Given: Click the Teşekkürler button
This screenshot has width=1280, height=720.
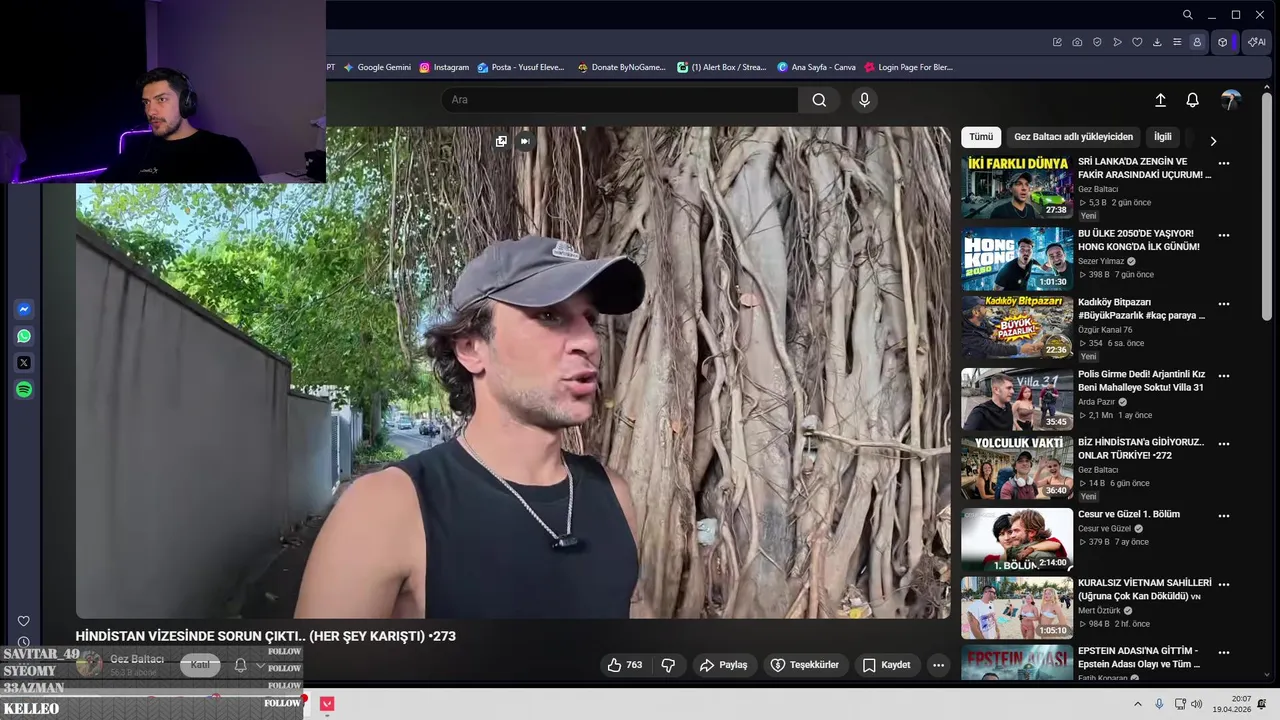Looking at the screenshot, I should click(807, 665).
